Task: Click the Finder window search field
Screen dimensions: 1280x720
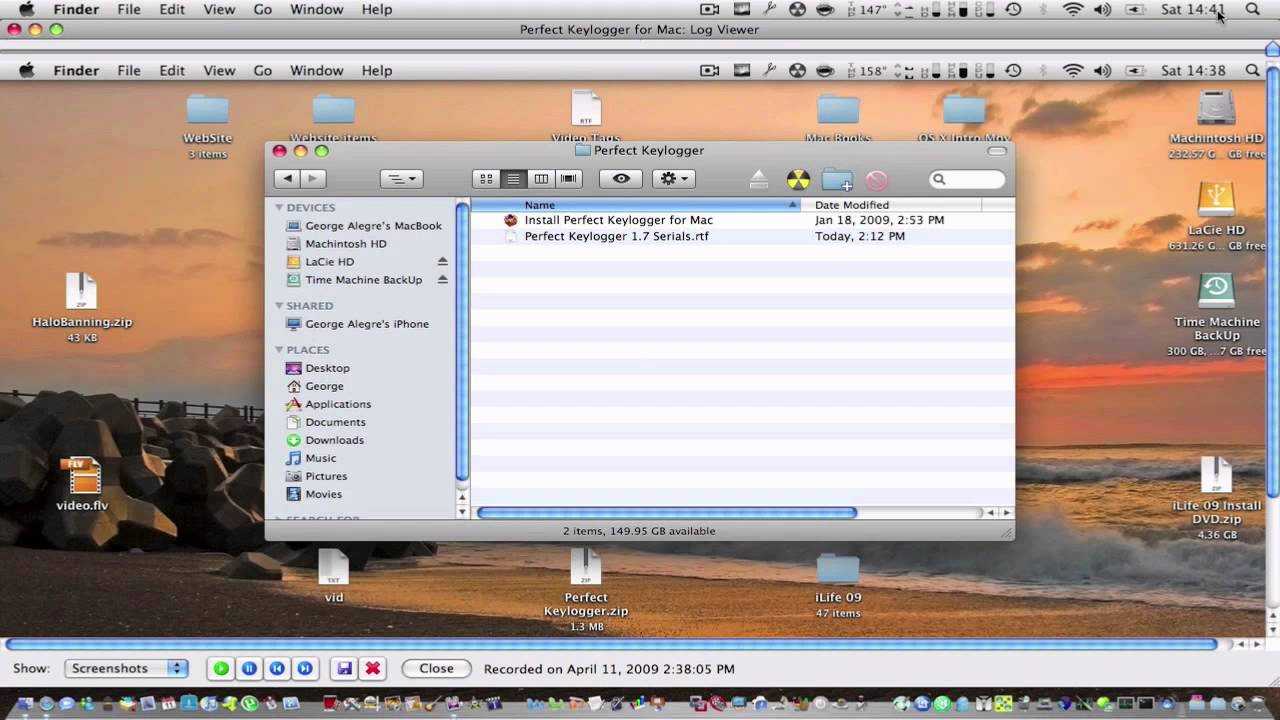Action: (967, 179)
